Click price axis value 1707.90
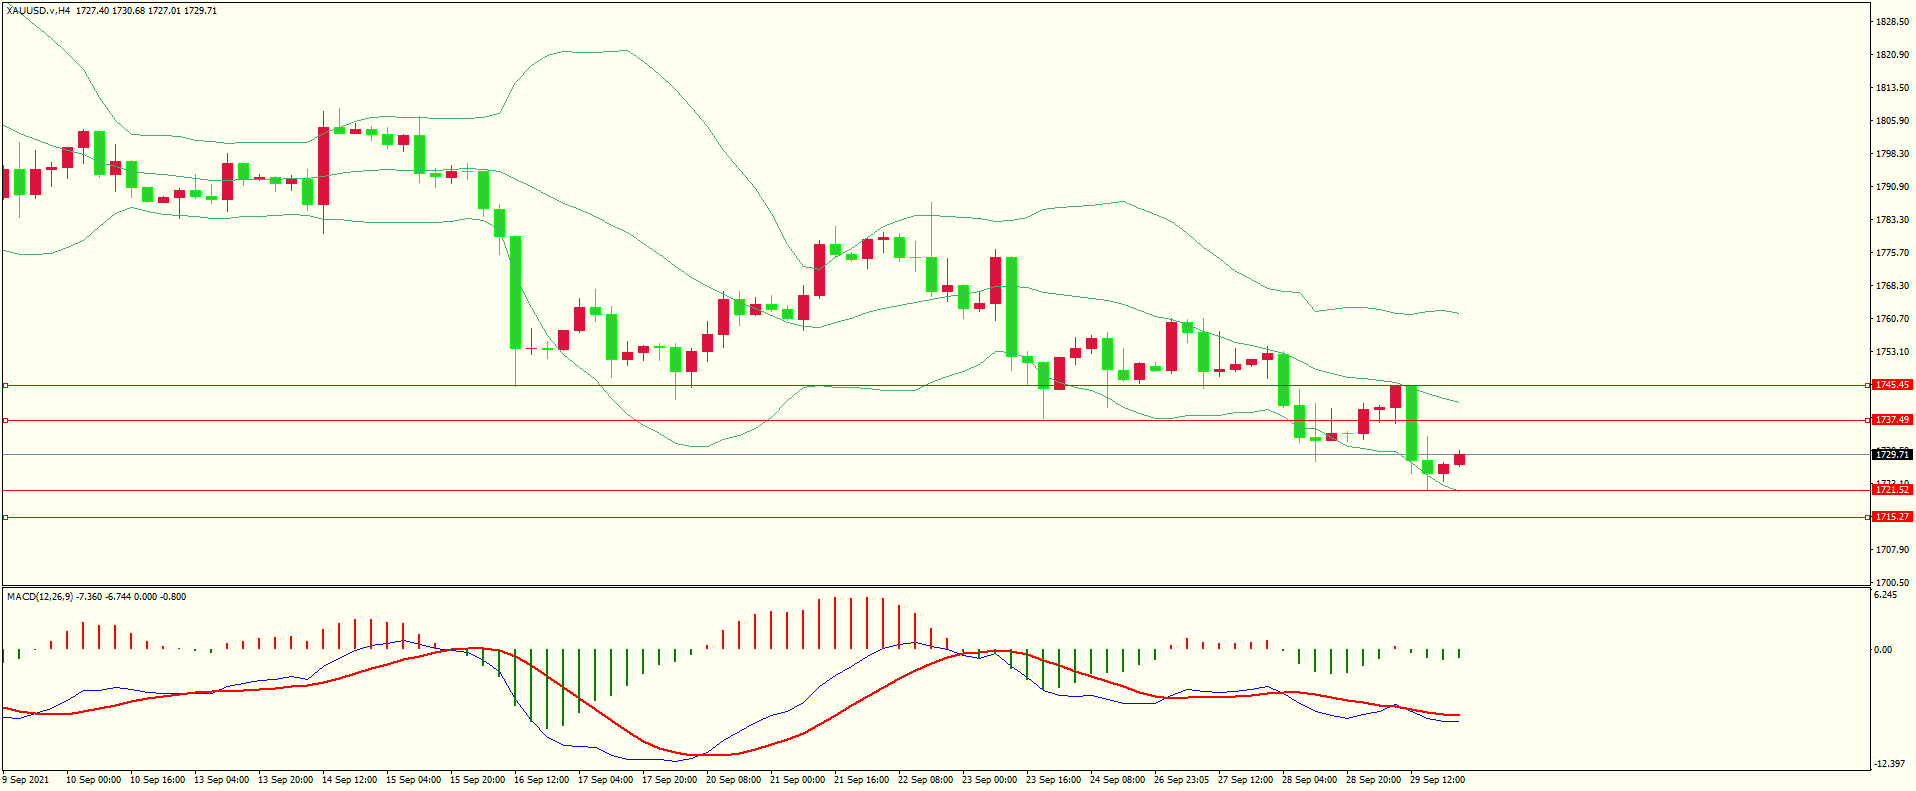 click(1892, 549)
